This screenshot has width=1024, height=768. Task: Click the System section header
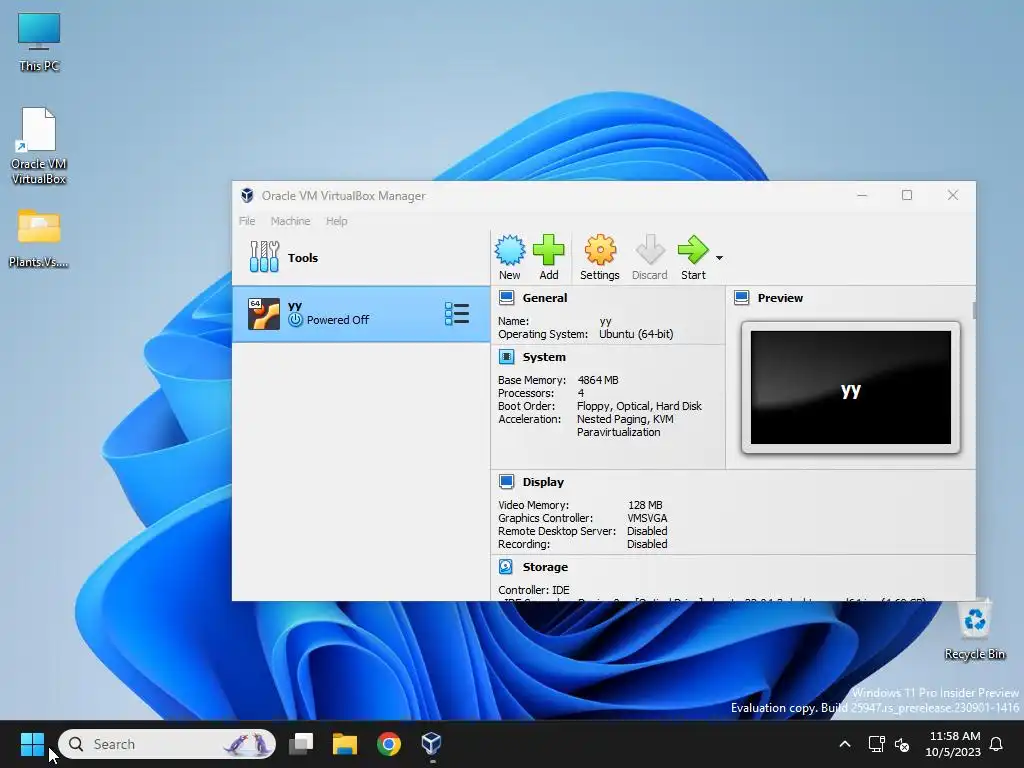(544, 357)
